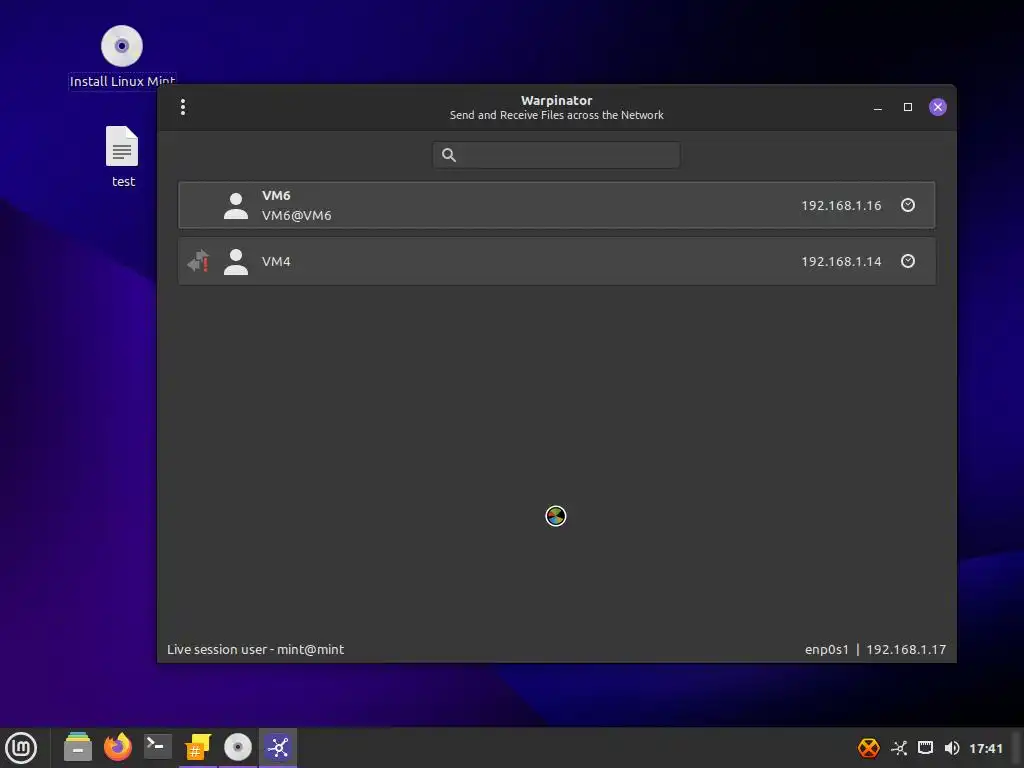This screenshot has height=768, width=1024.
Task: Click the status text mint@mint
Action: [310, 650]
